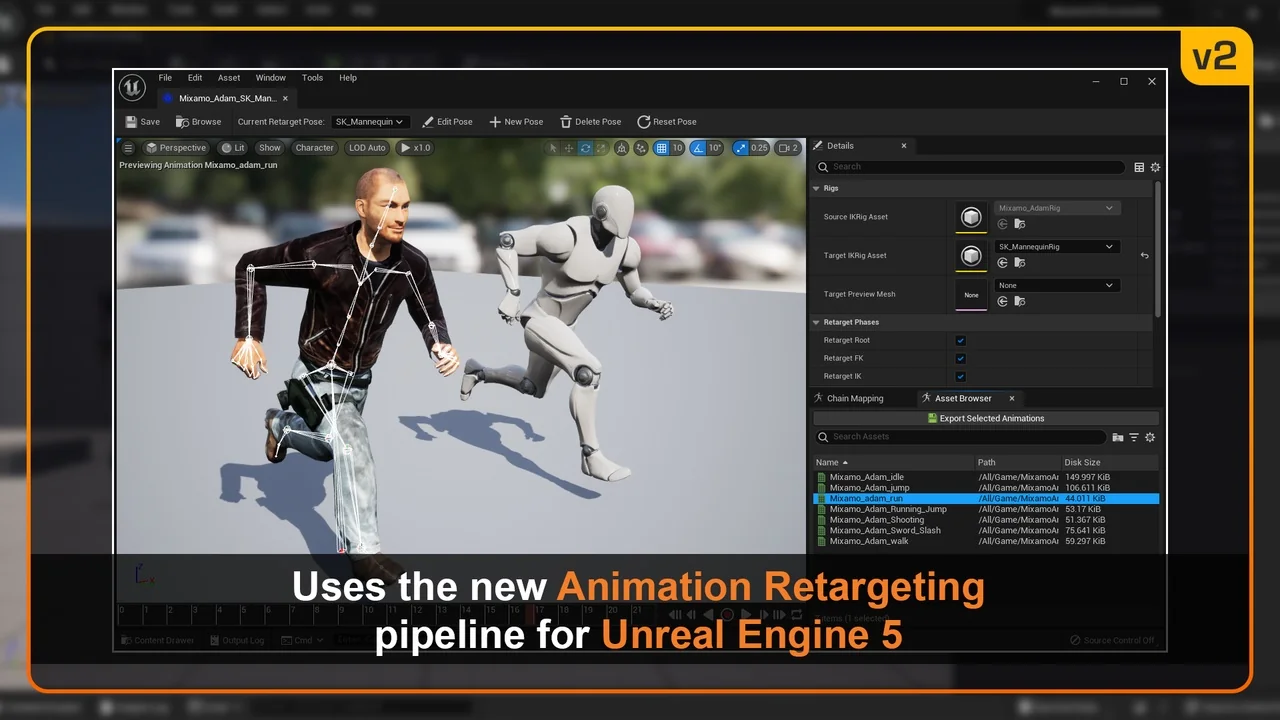Open Asset Browser filter options icon
The image size is (1280, 720).
1134,437
